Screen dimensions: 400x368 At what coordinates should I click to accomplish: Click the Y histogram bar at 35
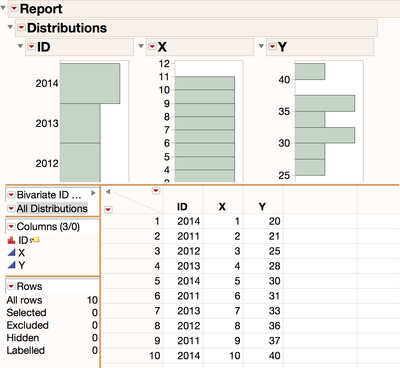tap(325, 103)
